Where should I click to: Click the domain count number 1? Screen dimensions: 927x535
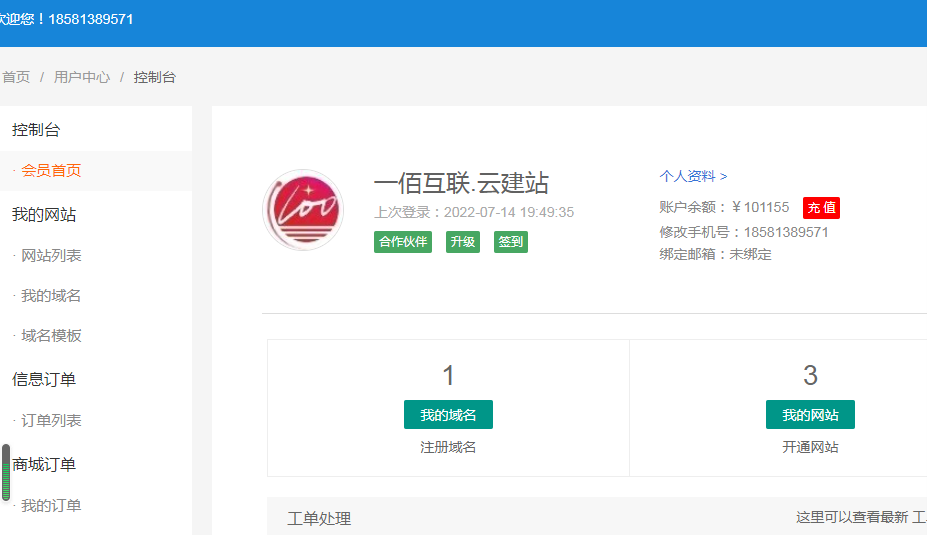pos(448,376)
